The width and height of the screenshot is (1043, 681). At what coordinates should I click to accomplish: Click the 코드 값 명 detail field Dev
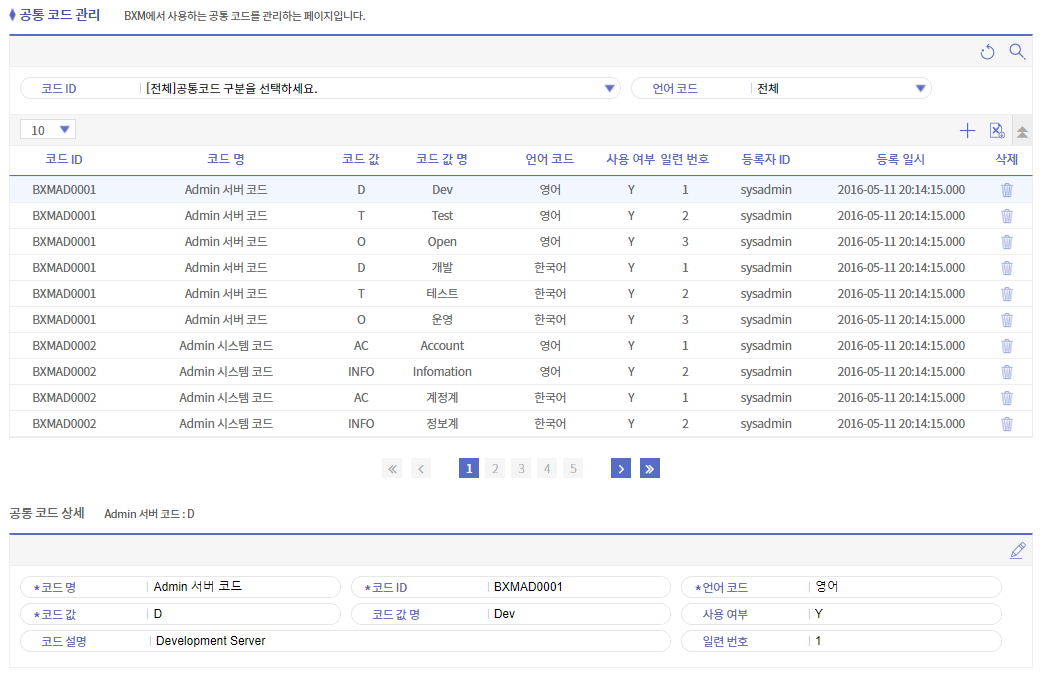511,614
